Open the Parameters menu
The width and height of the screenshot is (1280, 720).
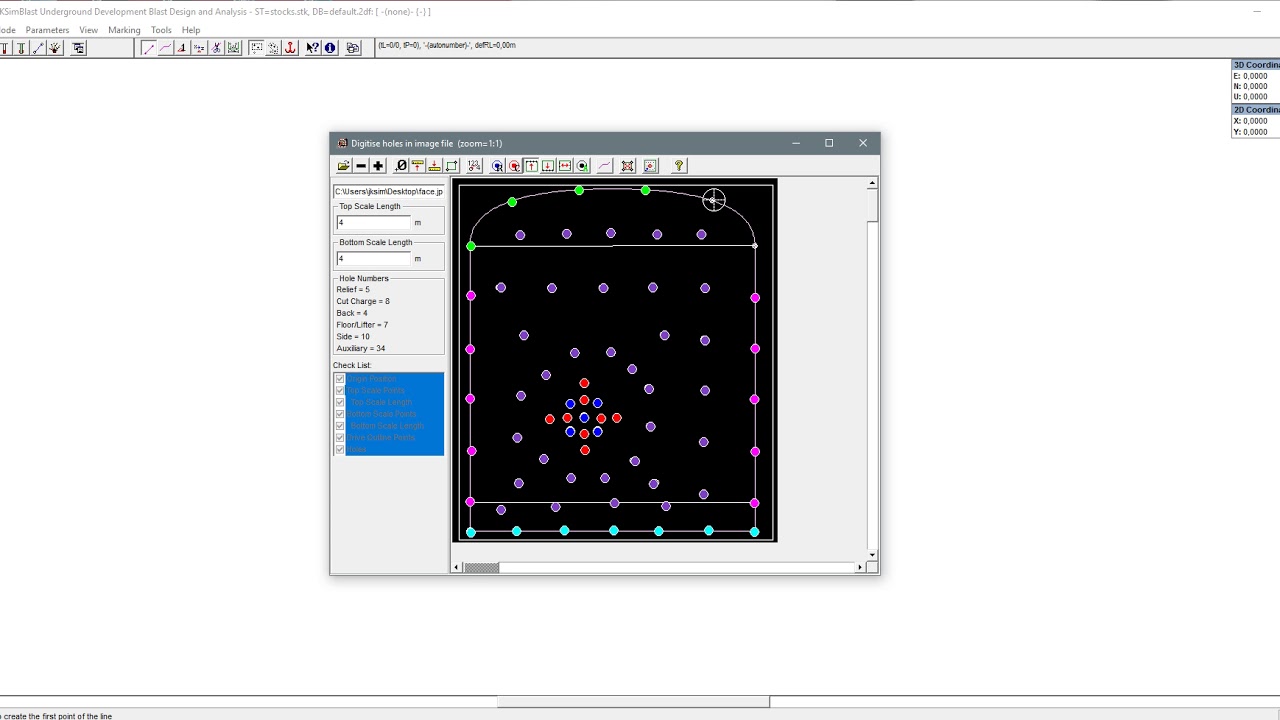[47, 30]
